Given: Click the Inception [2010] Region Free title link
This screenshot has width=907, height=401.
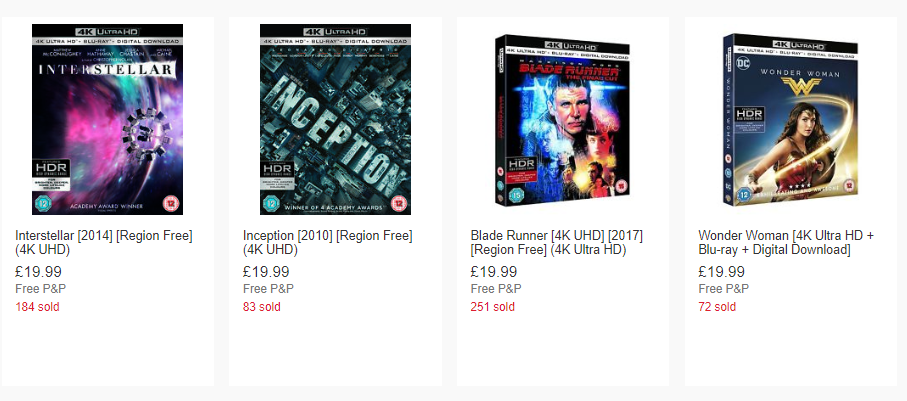Looking at the screenshot, I should (x=327, y=243).
